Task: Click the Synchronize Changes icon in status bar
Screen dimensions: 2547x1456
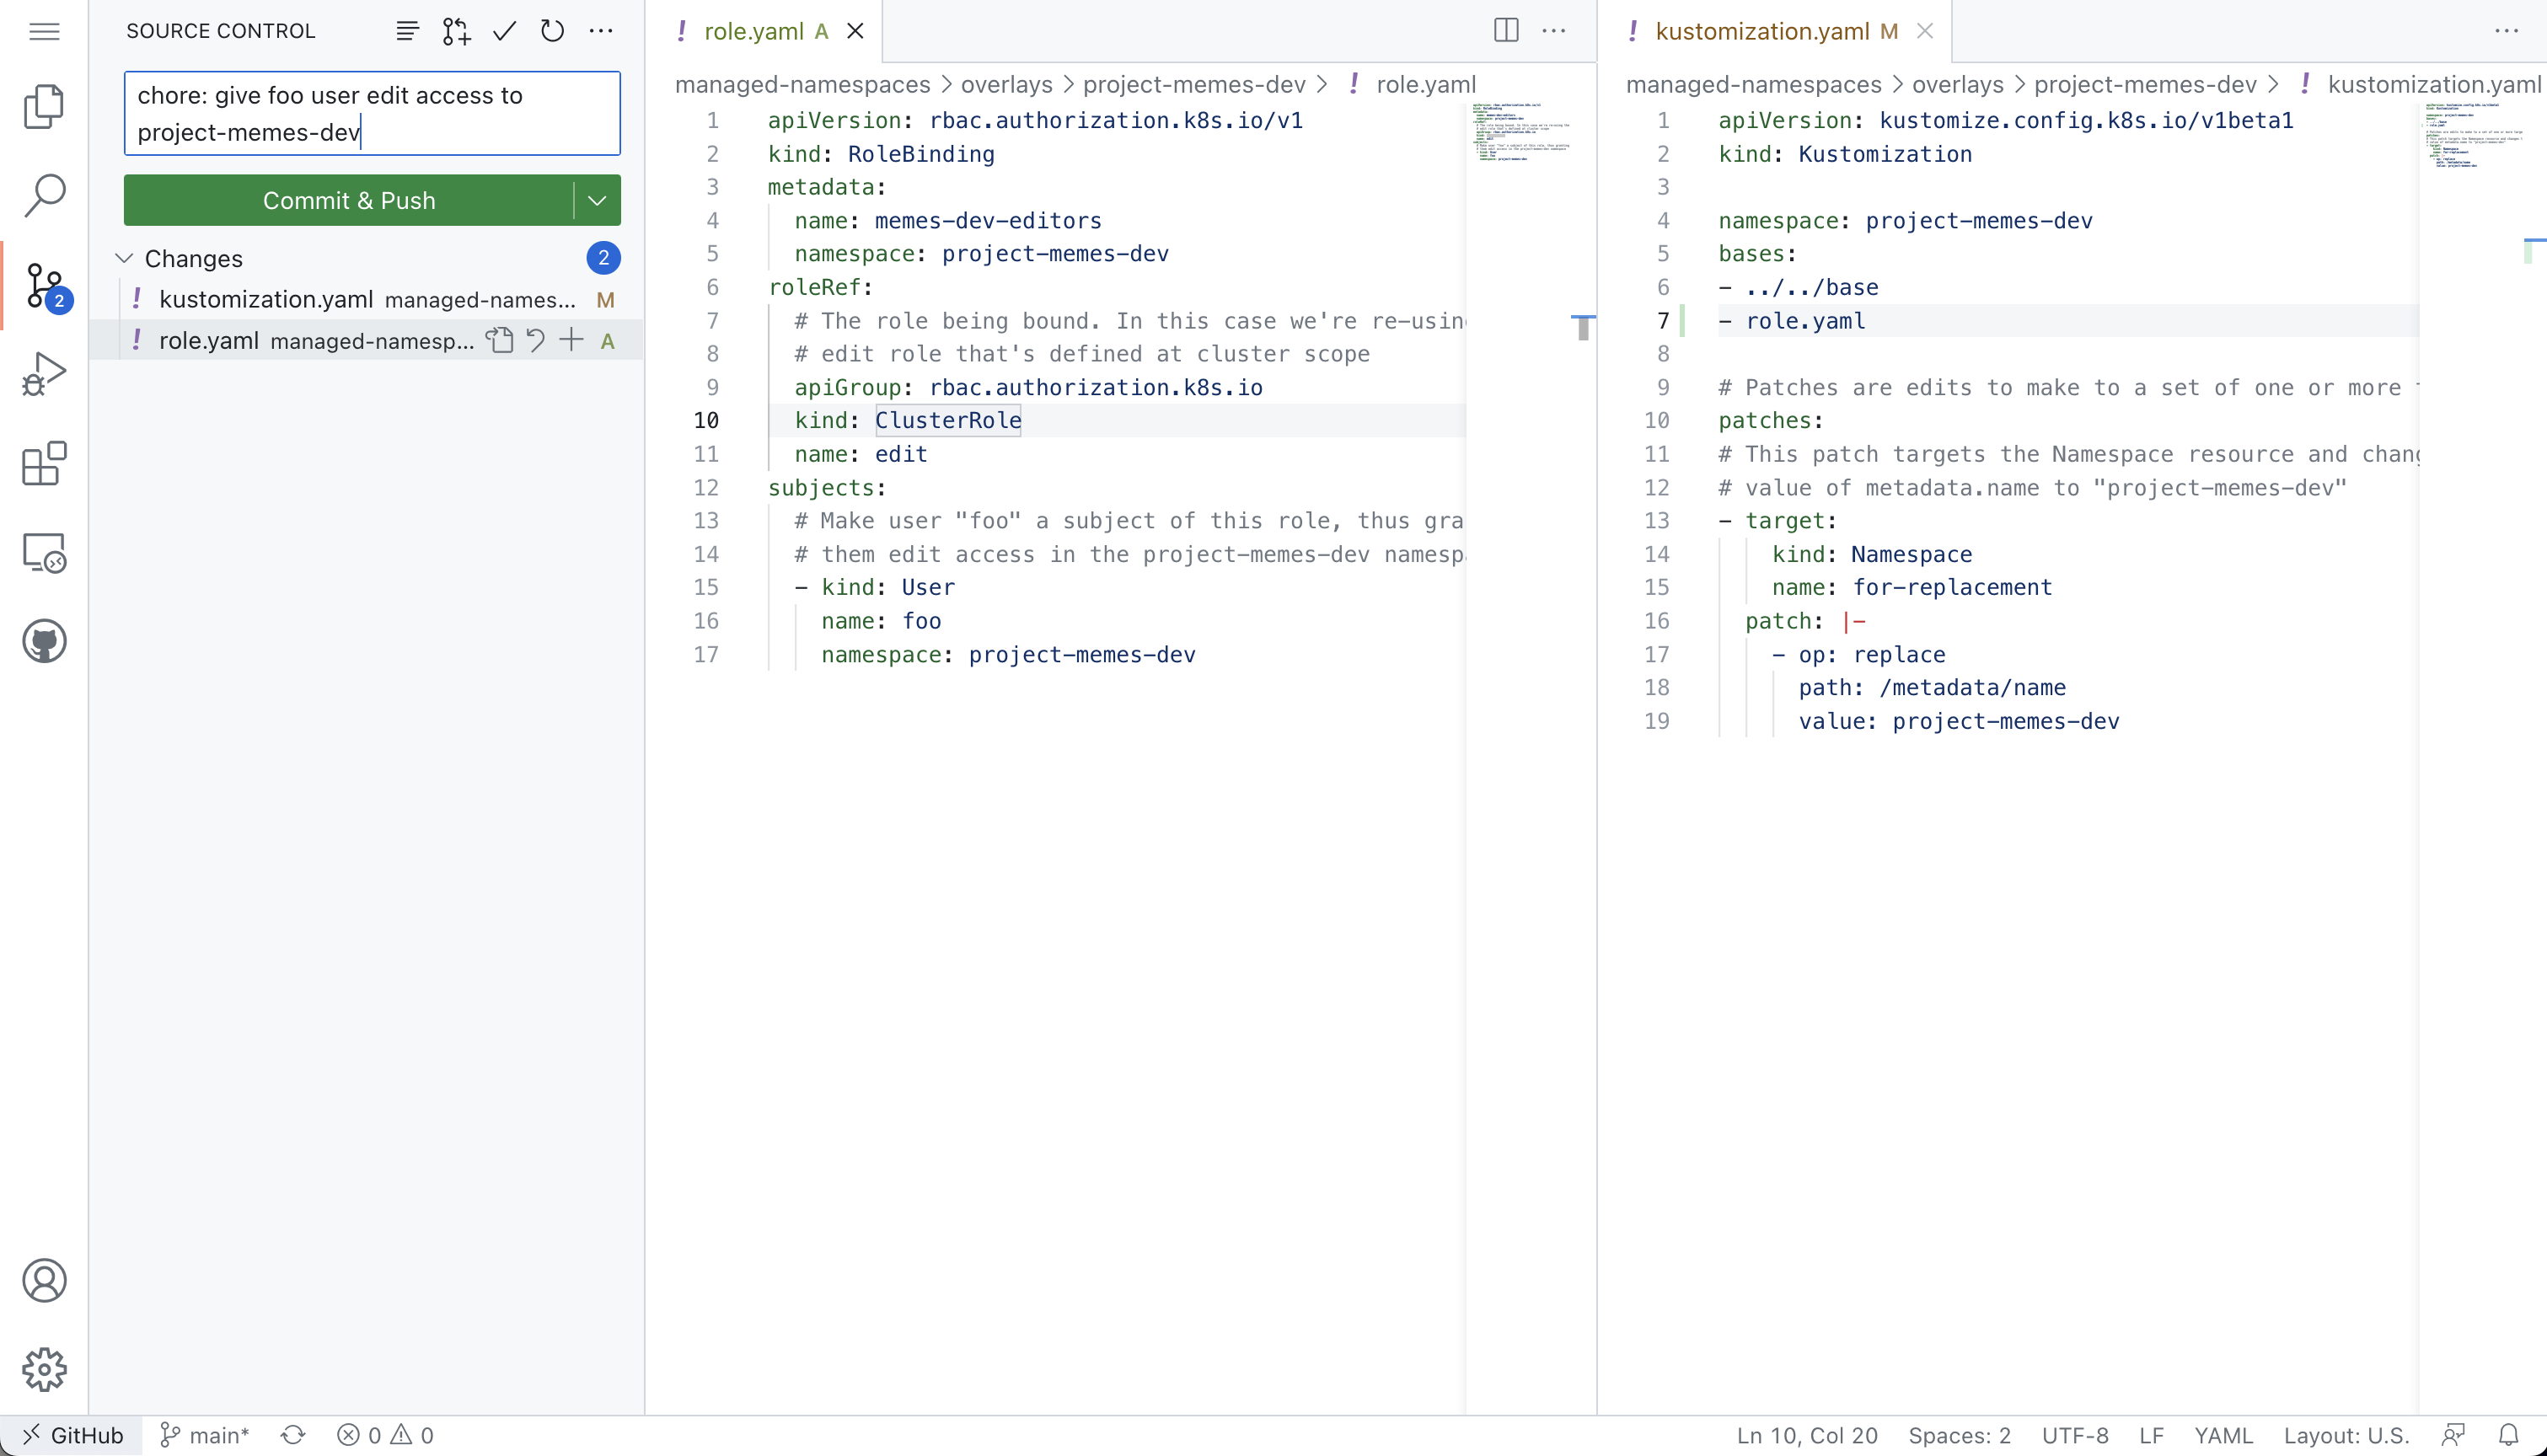Action: pyautogui.click(x=291, y=1435)
